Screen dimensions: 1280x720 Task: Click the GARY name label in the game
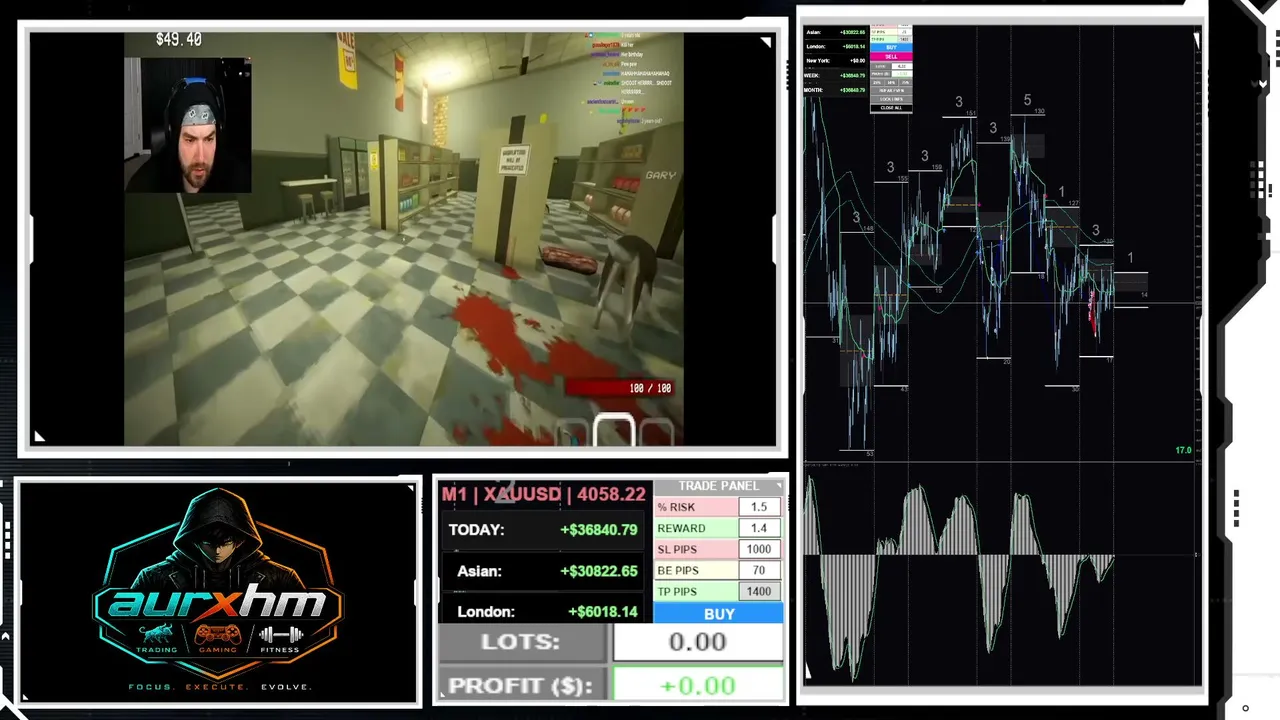click(661, 175)
